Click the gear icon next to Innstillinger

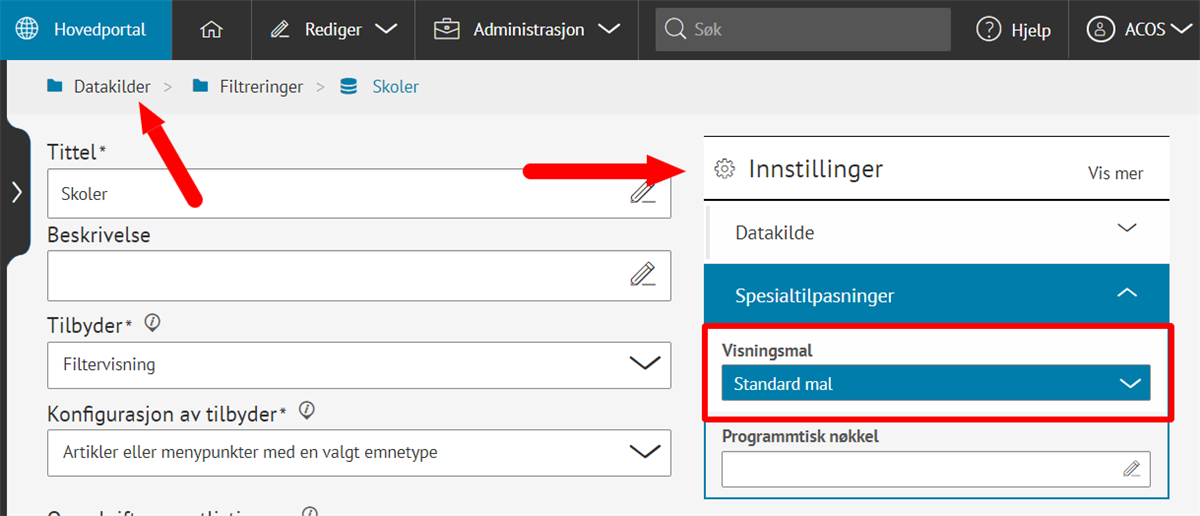(725, 169)
